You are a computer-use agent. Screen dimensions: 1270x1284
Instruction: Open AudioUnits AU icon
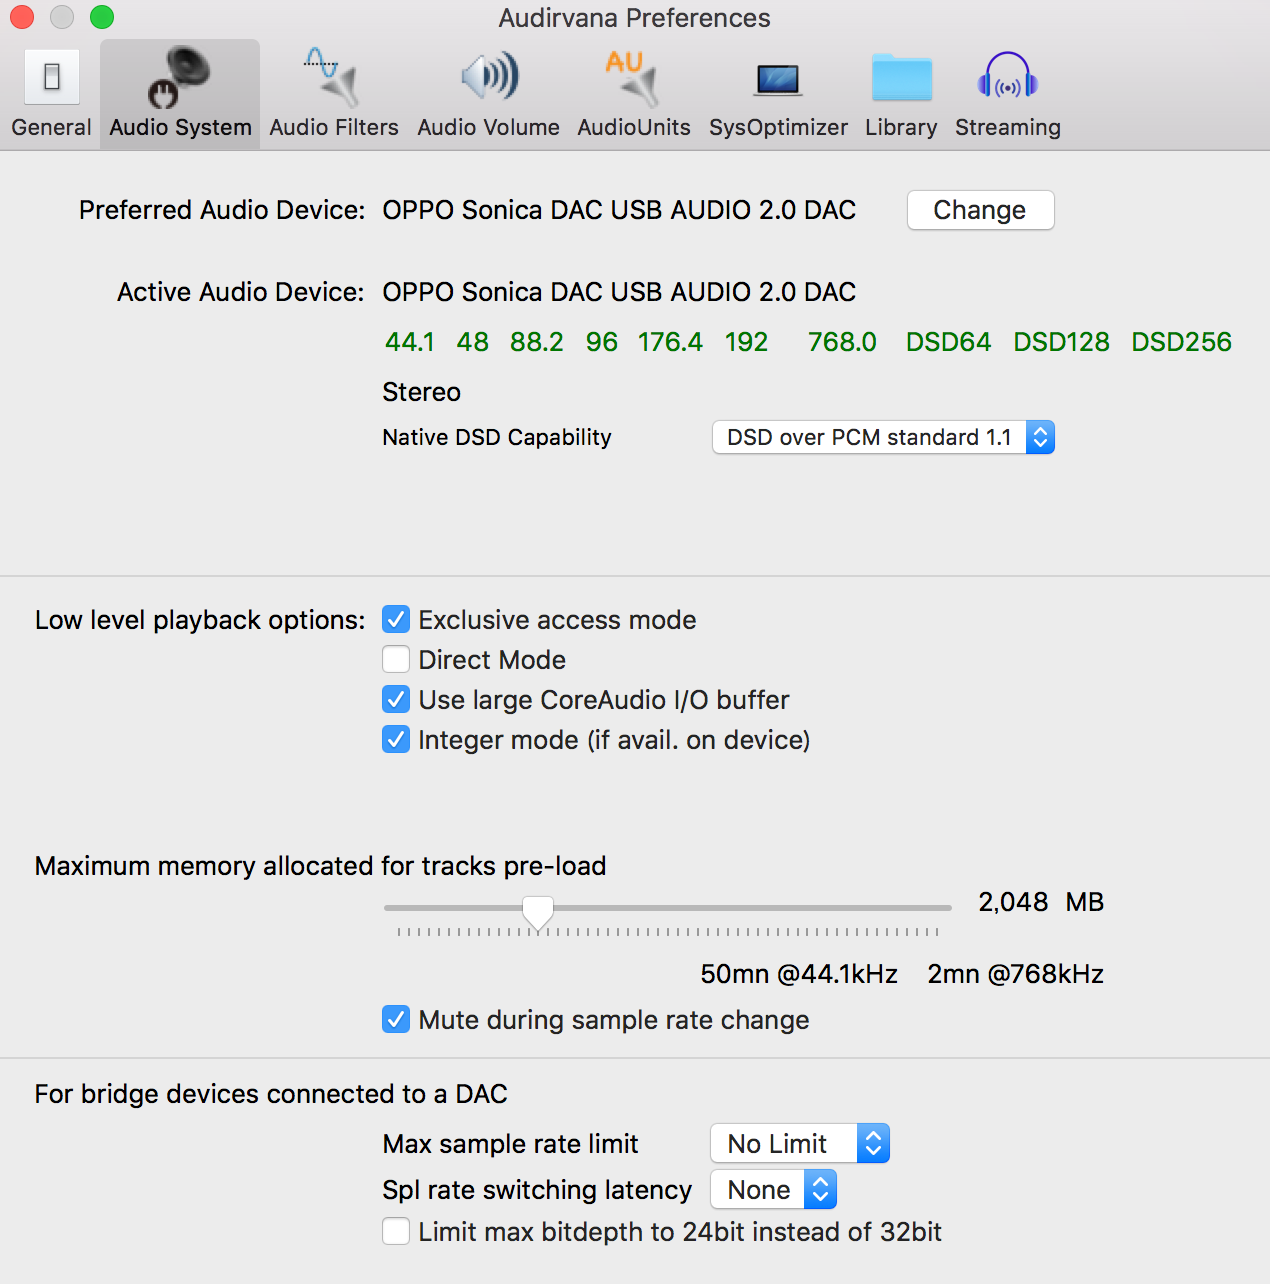(633, 77)
